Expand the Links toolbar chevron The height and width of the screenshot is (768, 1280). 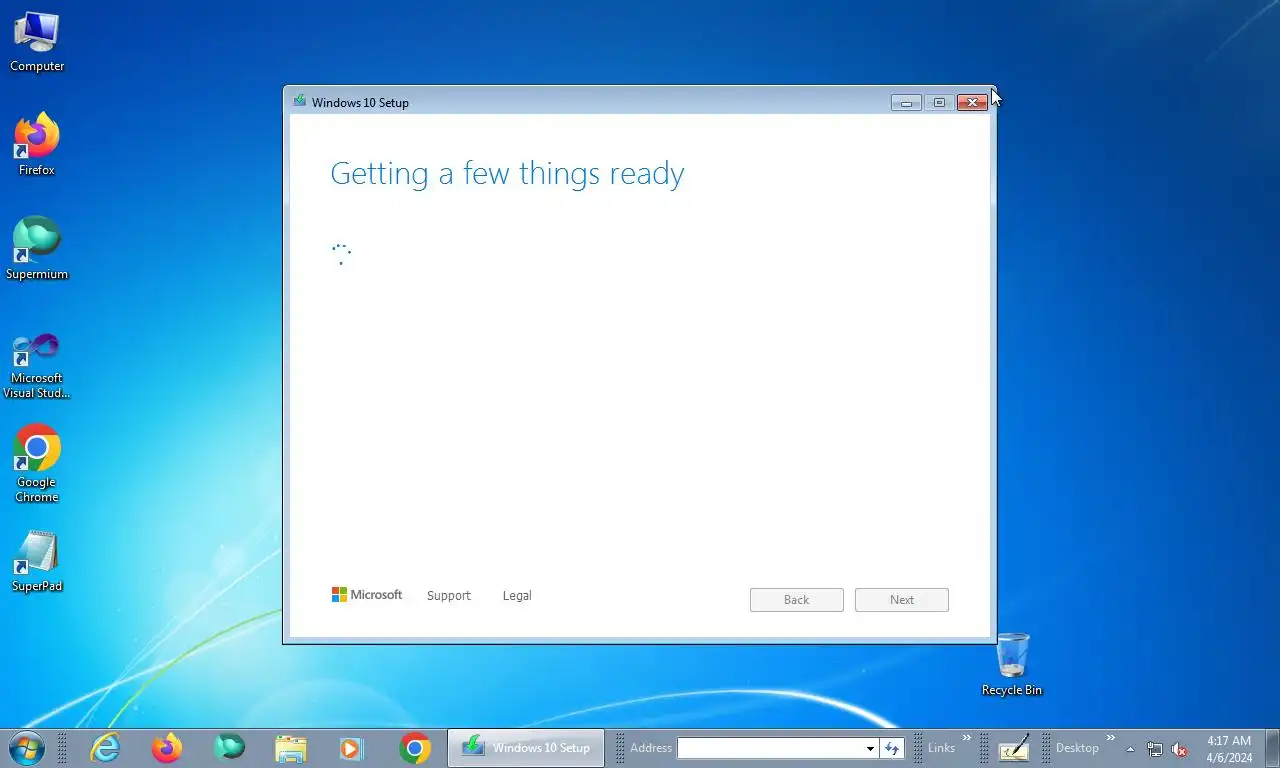point(967,738)
